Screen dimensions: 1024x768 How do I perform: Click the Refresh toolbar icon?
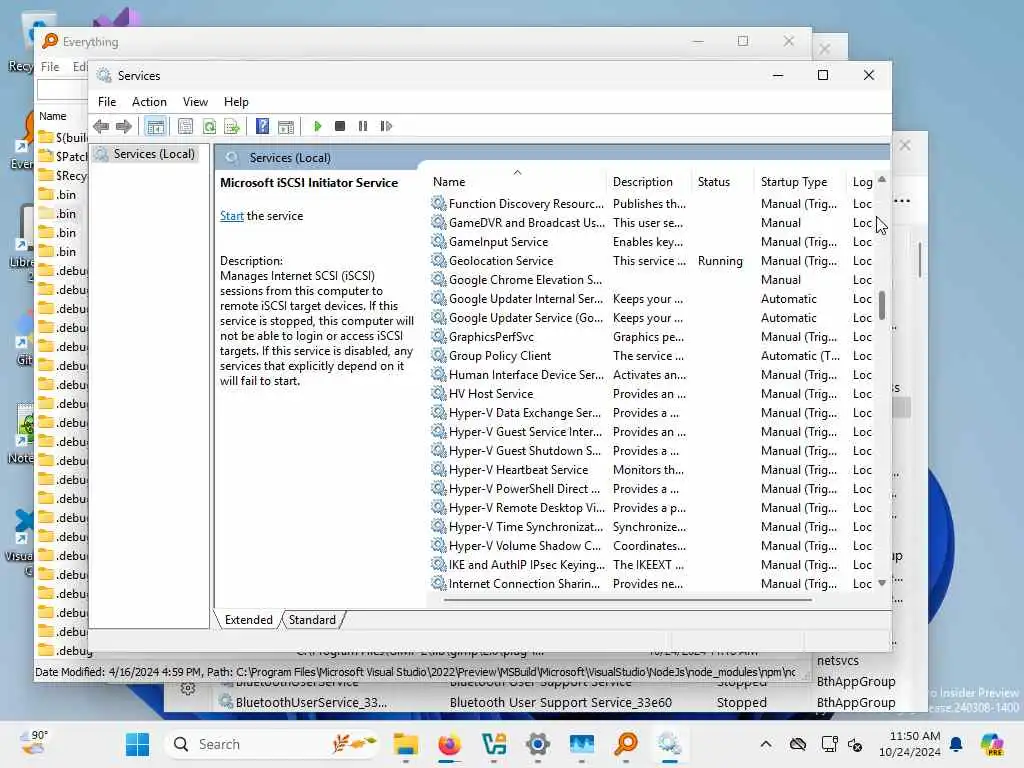[x=209, y=126]
